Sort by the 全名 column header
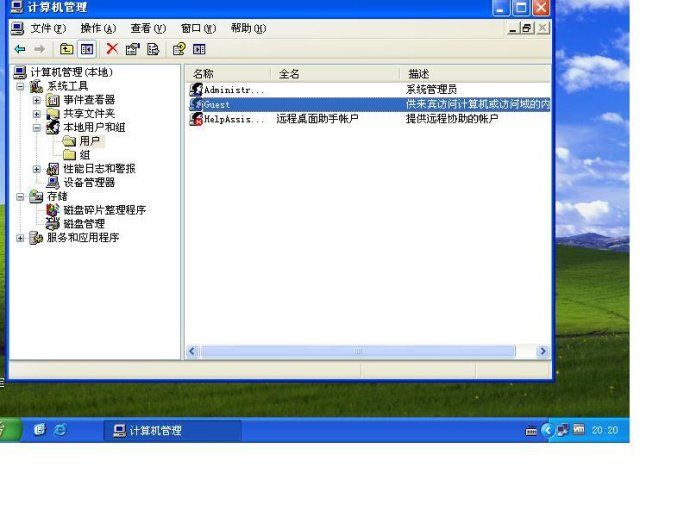Viewport: 690px width, 517px height. 335,74
